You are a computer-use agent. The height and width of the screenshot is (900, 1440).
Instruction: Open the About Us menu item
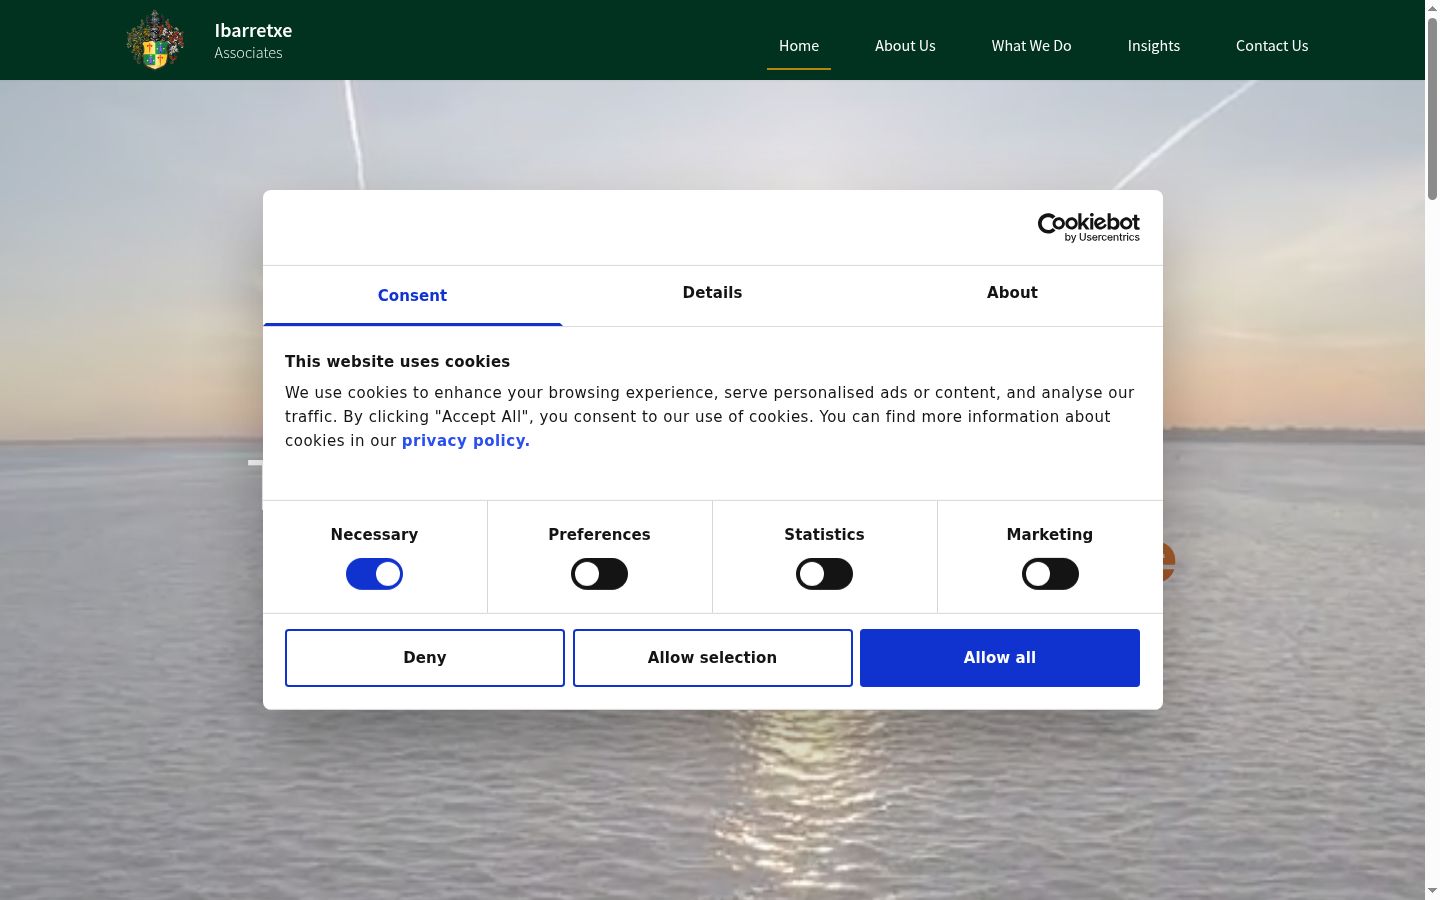click(905, 46)
